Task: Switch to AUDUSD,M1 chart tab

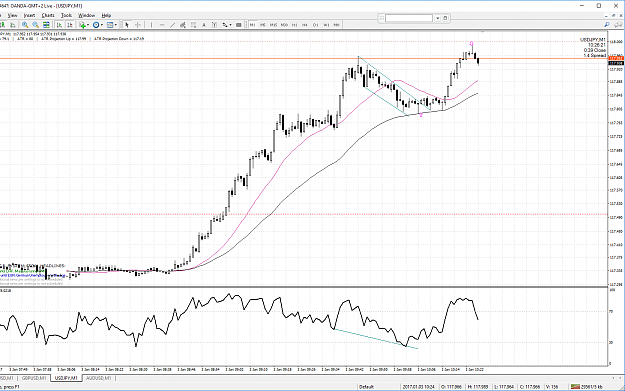Action: click(98, 378)
